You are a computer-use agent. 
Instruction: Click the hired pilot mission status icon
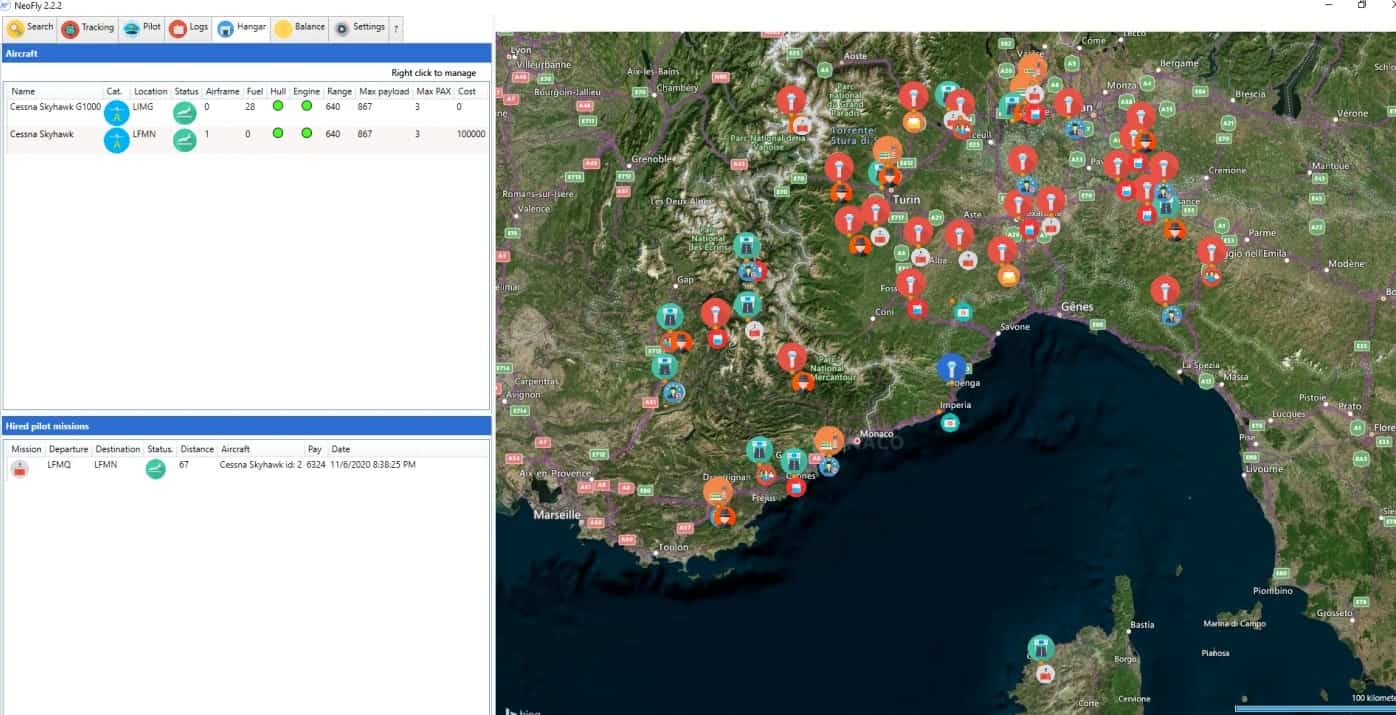155,469
